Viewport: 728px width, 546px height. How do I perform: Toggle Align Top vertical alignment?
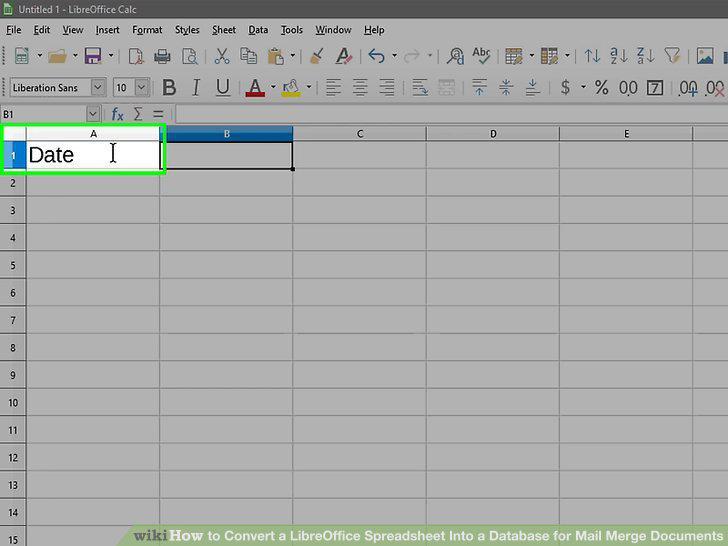pos(480,88)
